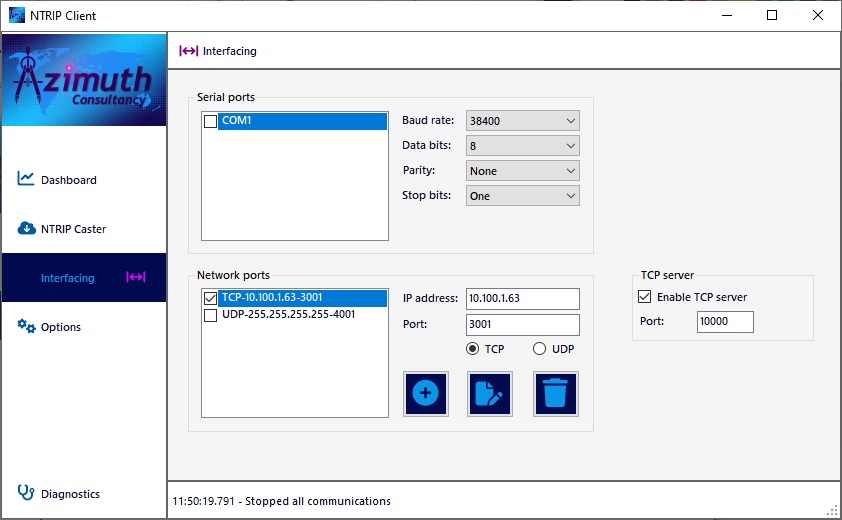The image size is (842, 520).
Task: Open the Stop bits dropdown
Action: 522,196
